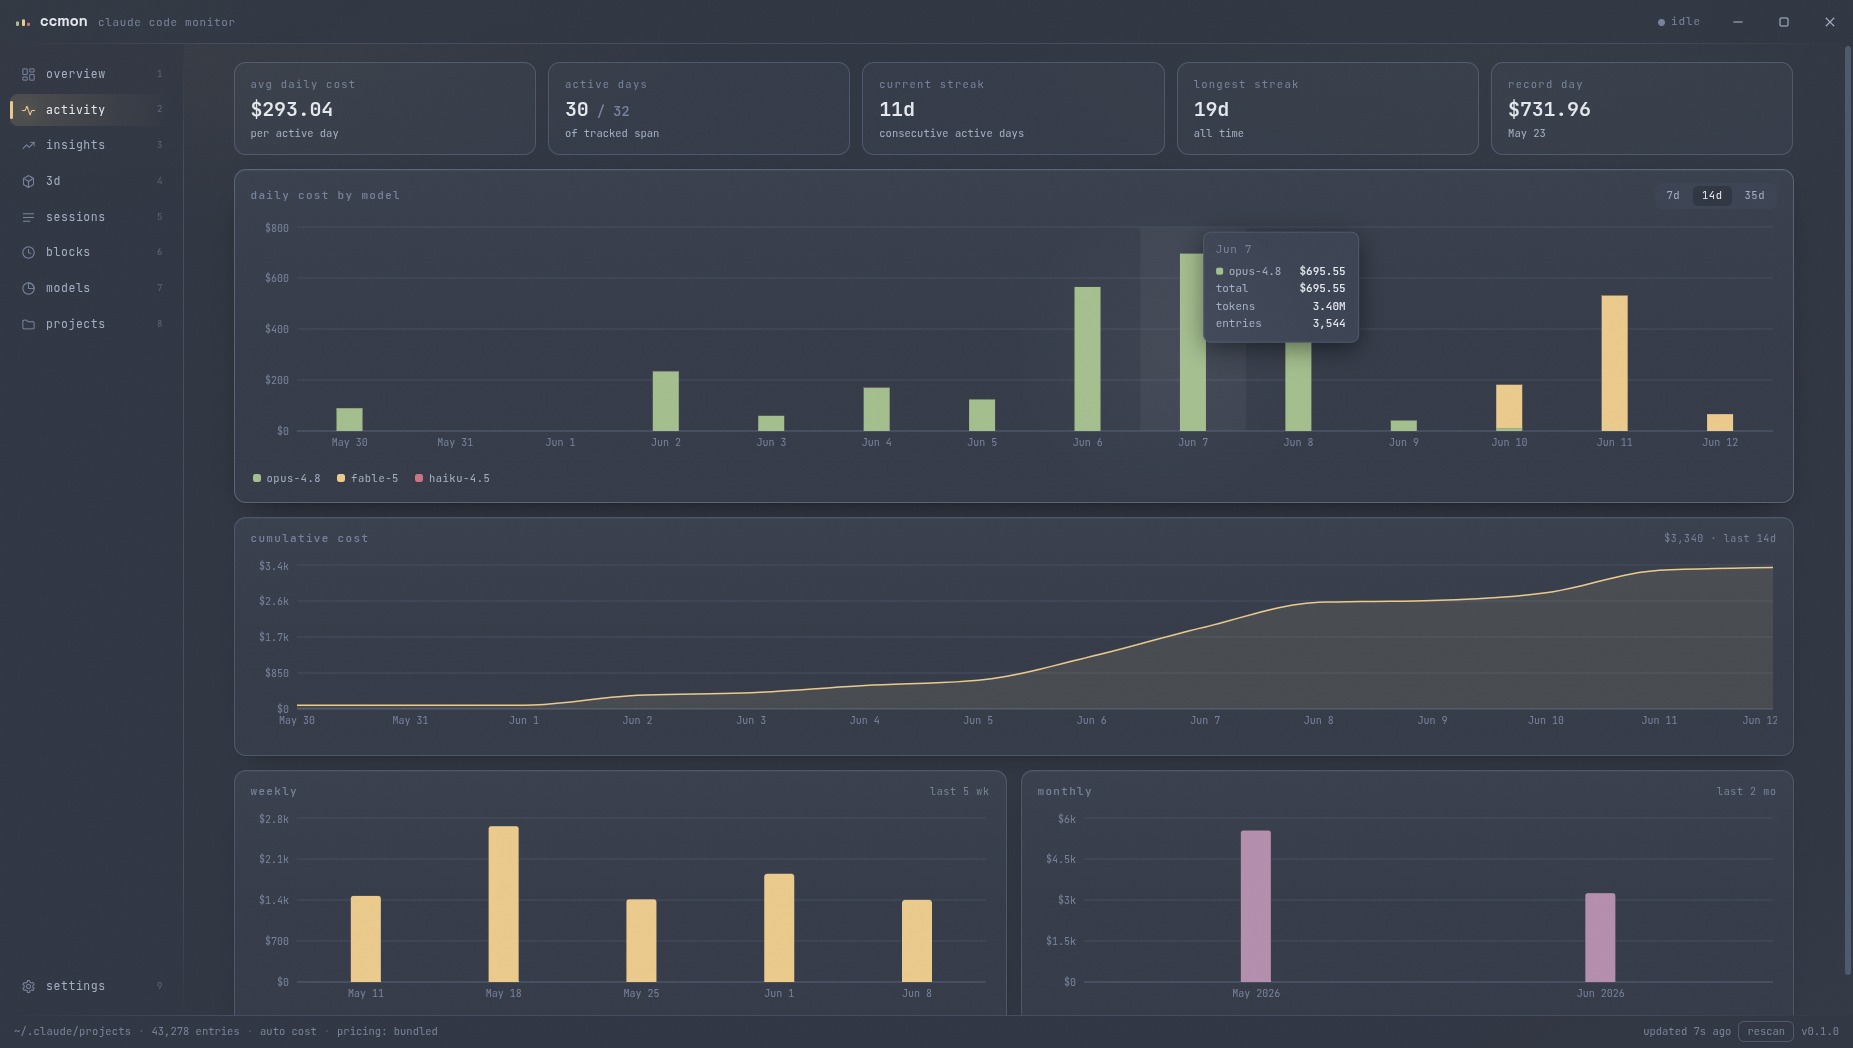Click the ccmon logo bars icon
Image resolution: width=1853 pixels, height=1048 pixels.
[x=23, y=22]
